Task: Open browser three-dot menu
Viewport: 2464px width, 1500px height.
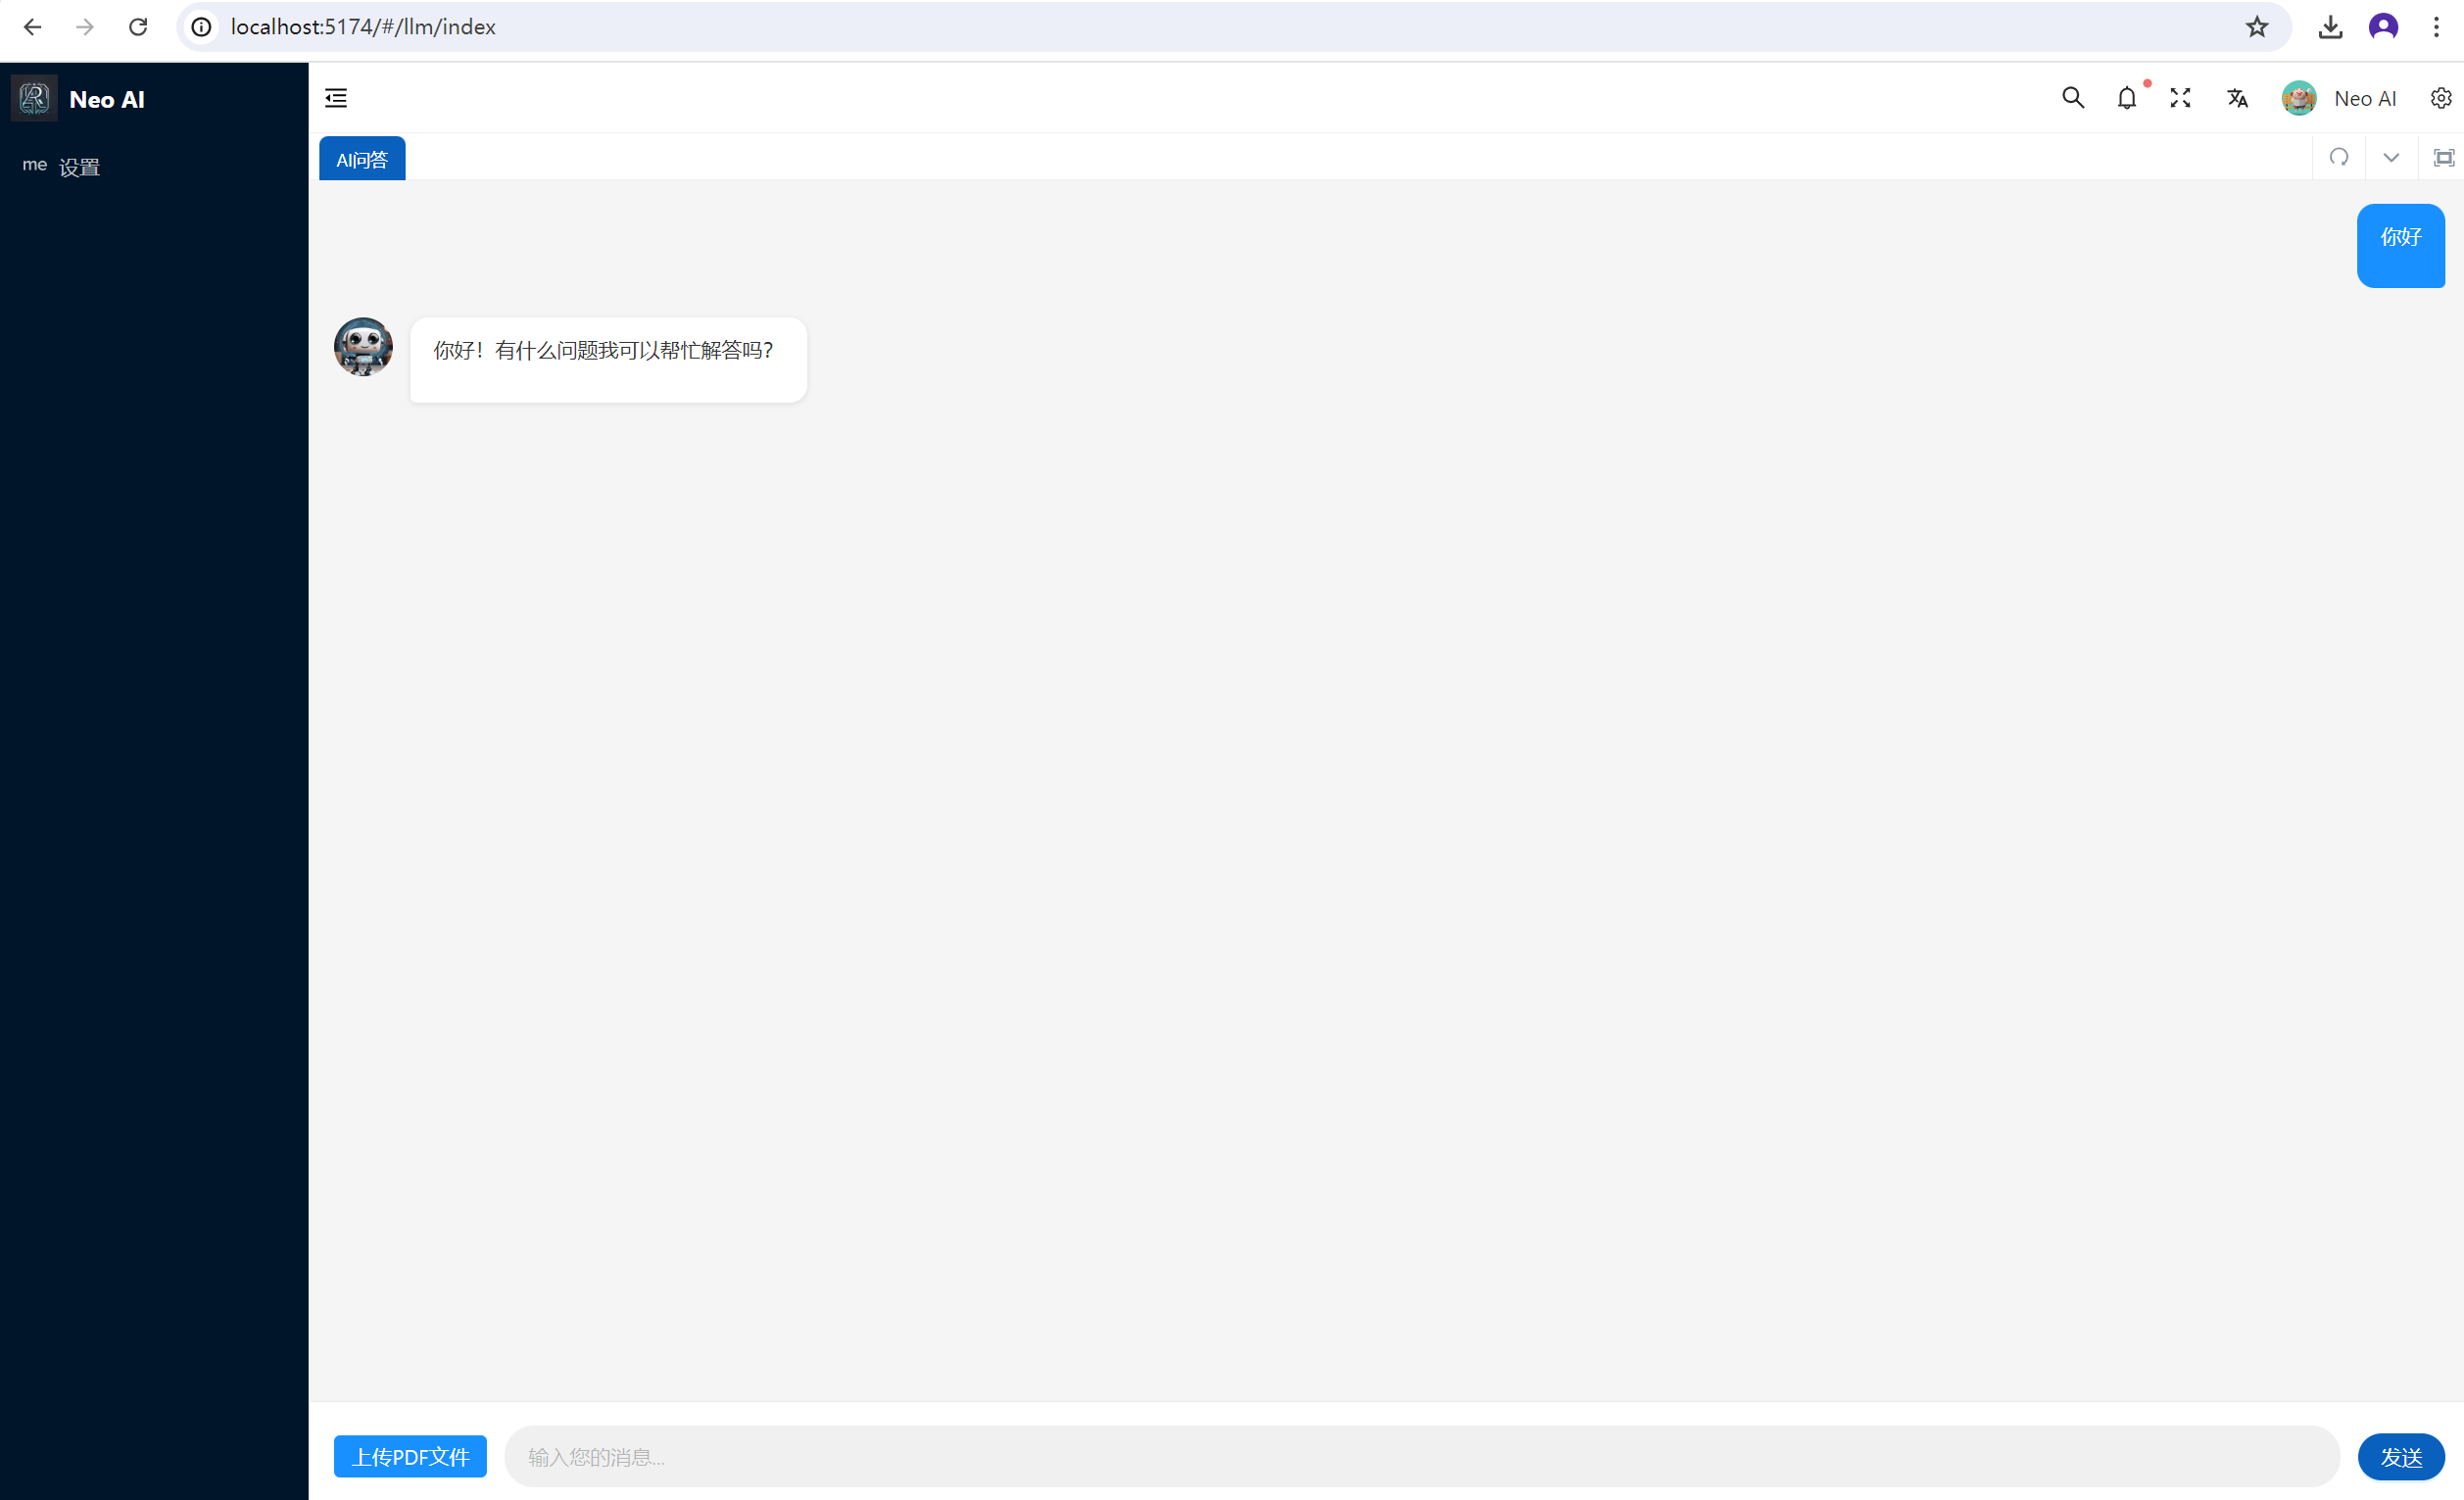Action: tap(2436, 27)
